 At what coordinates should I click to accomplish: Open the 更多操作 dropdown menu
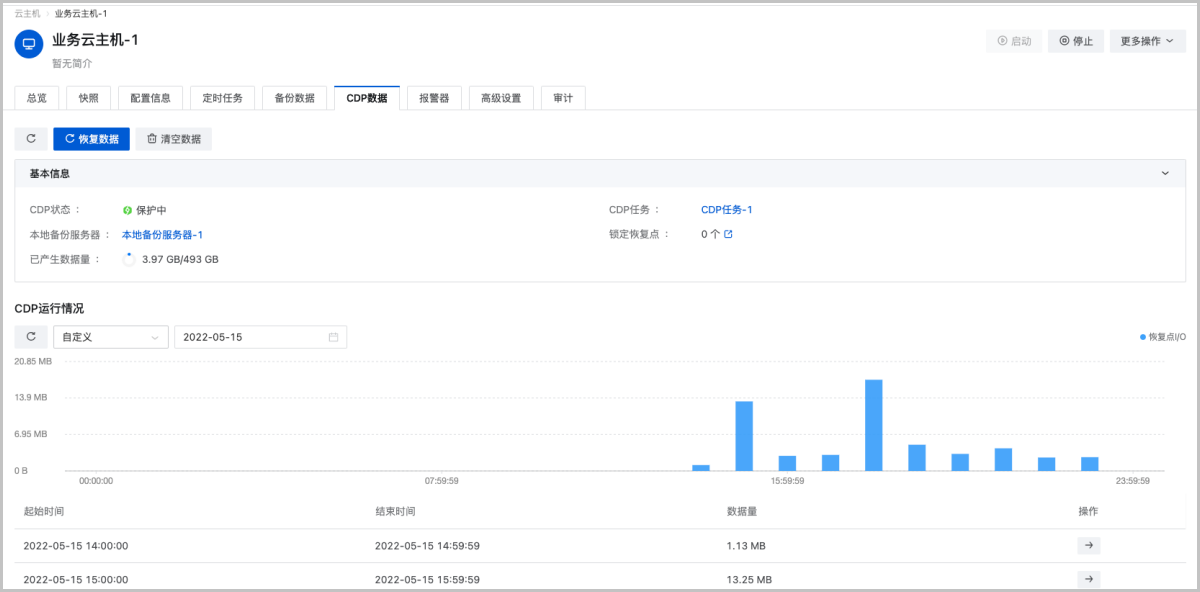pos(1147,40)
